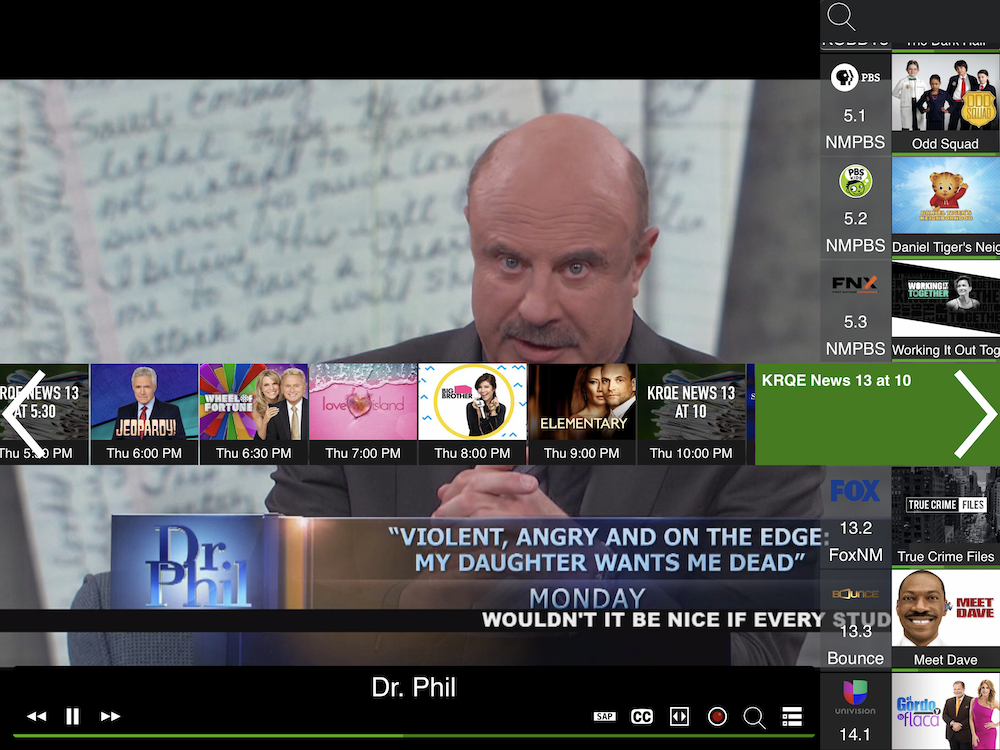
Task: Click the fast forward button
Action: 110,716
